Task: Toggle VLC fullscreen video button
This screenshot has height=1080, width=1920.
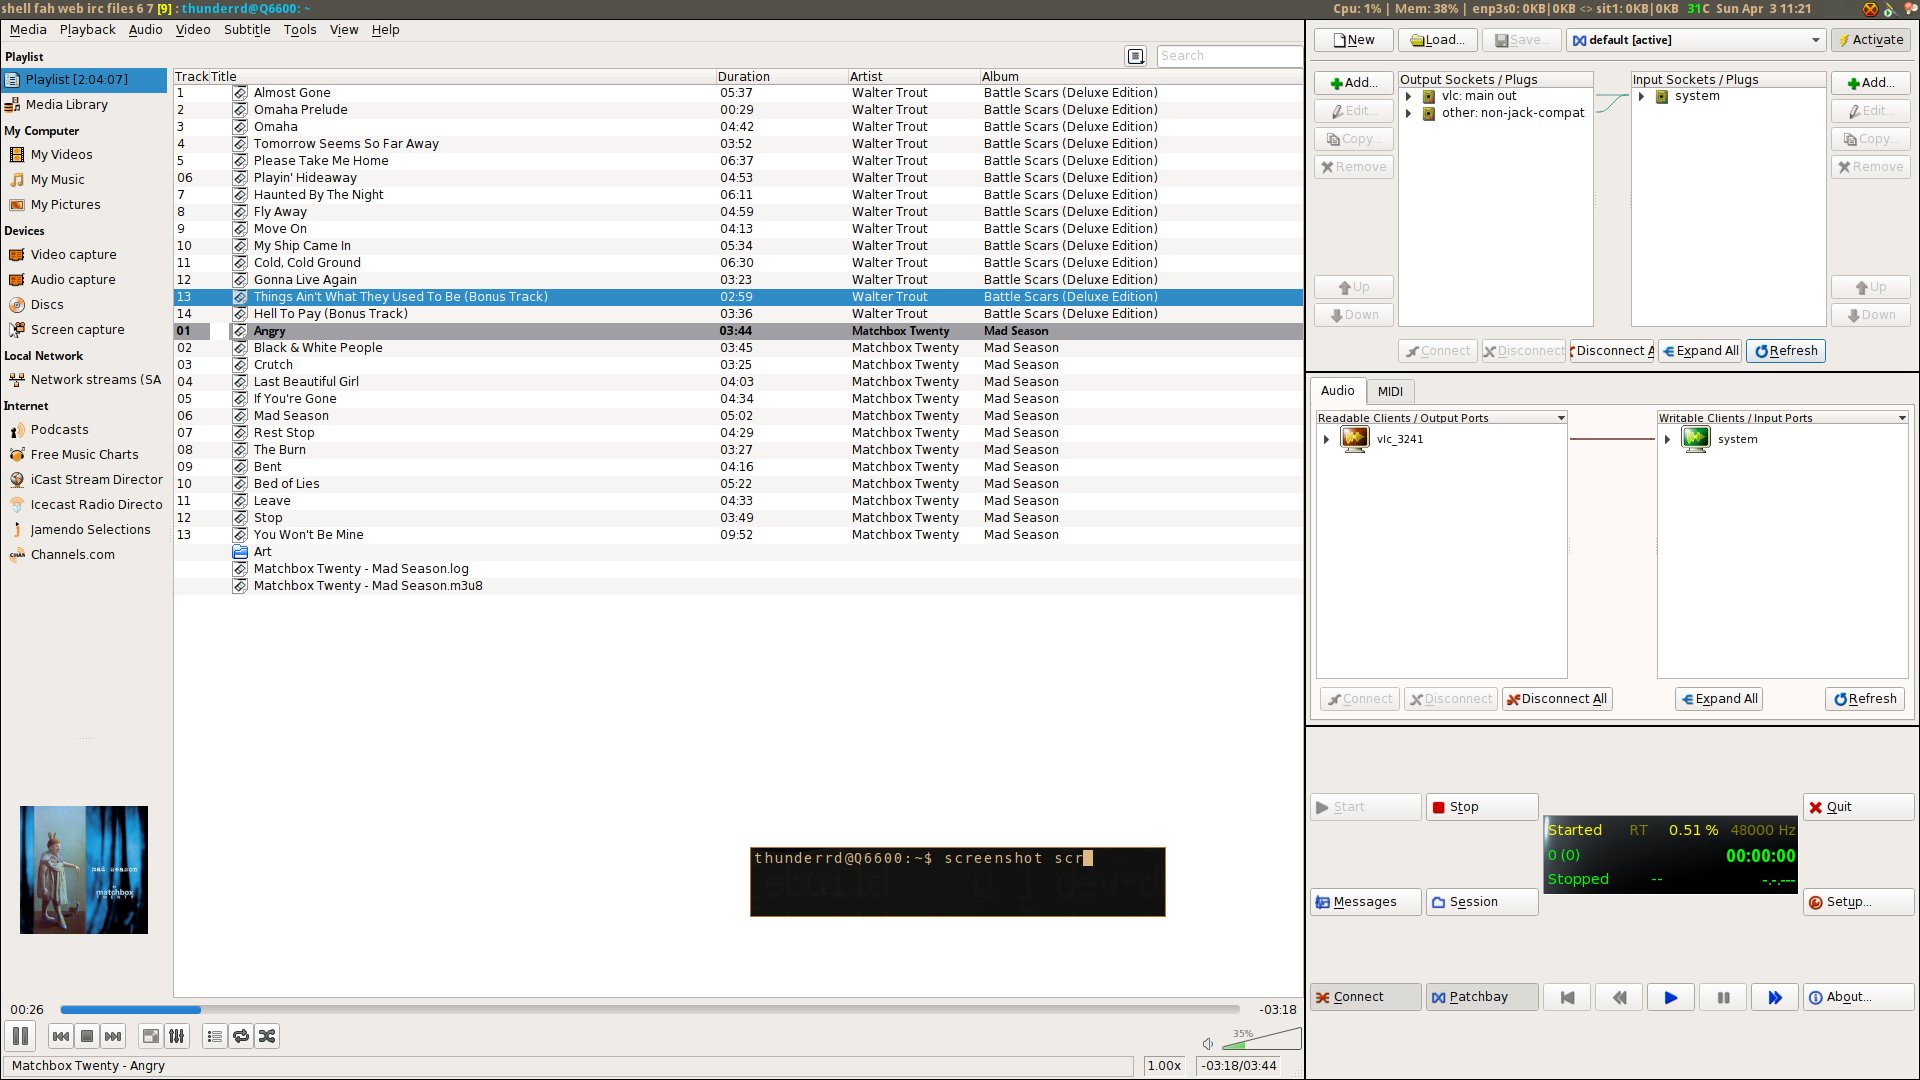Action: (x=150, y=1036)
